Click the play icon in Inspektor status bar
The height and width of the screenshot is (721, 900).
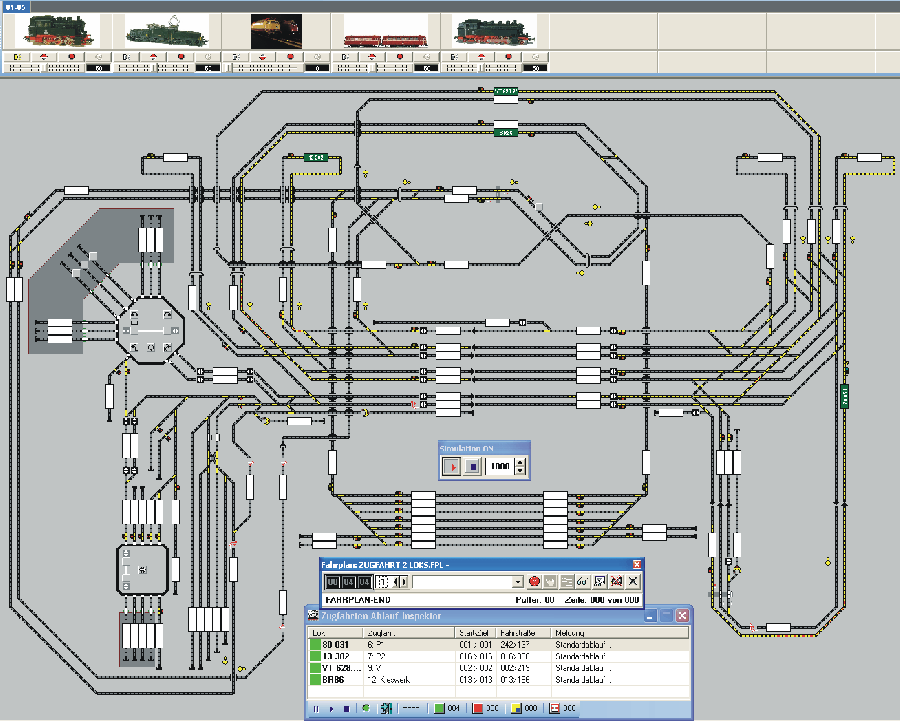331,709
